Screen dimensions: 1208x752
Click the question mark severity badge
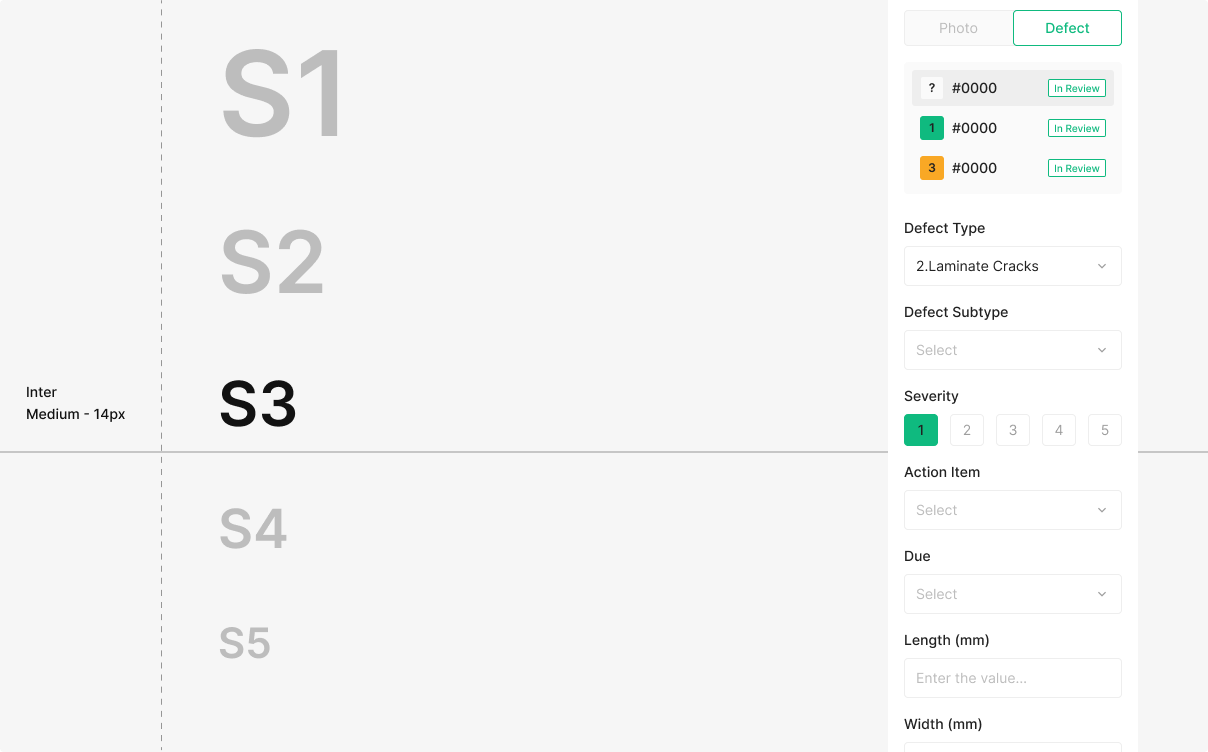click(931, 88)
